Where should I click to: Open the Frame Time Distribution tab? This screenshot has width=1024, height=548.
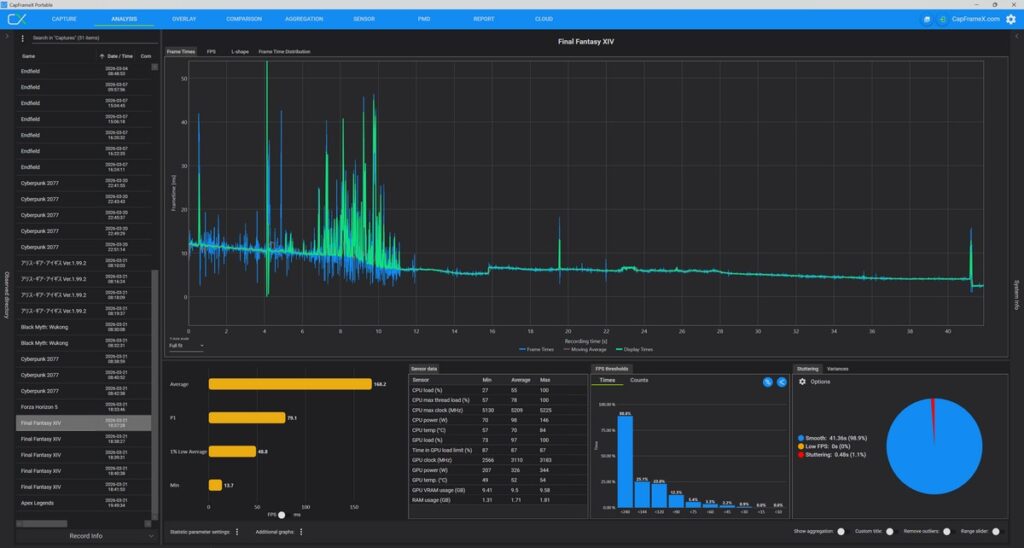pyautogui.click(x=284, y=51)
